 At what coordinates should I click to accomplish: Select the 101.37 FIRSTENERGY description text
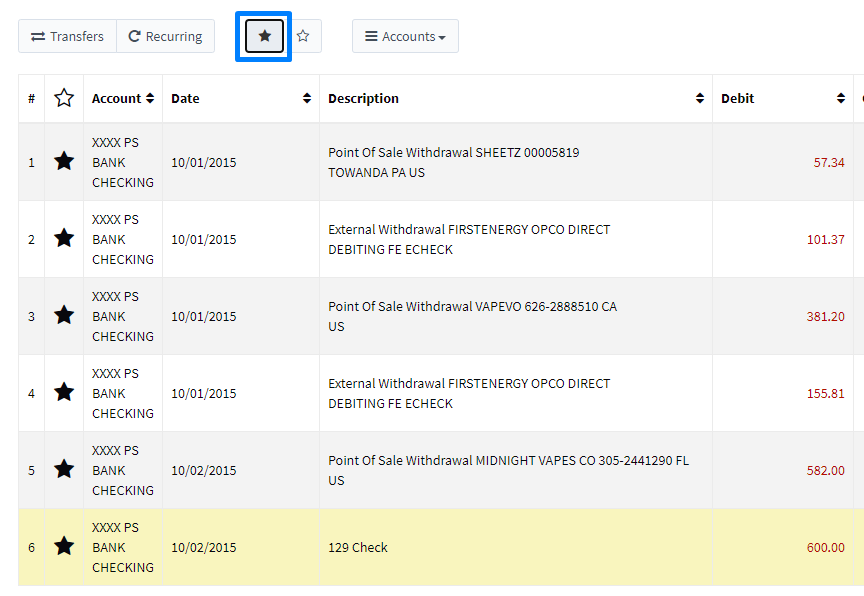[x=469, y=239]
